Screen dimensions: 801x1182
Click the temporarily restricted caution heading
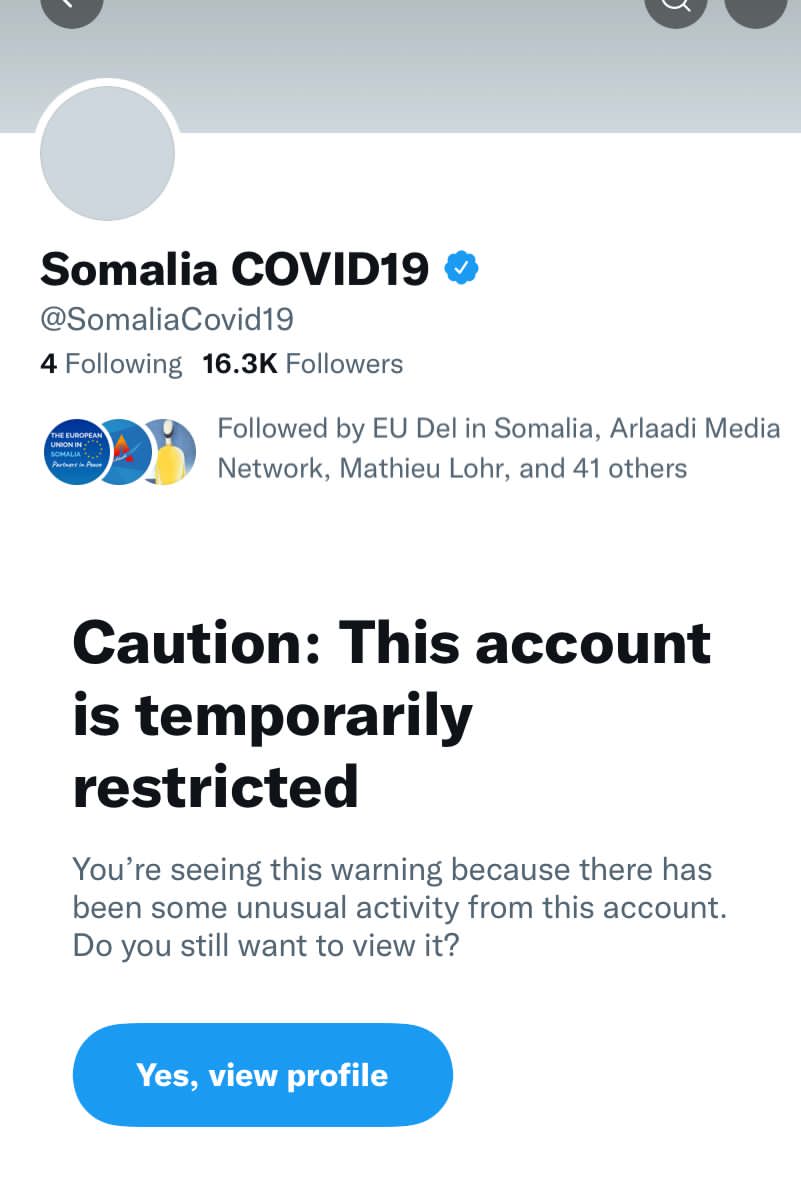[392, 714]
